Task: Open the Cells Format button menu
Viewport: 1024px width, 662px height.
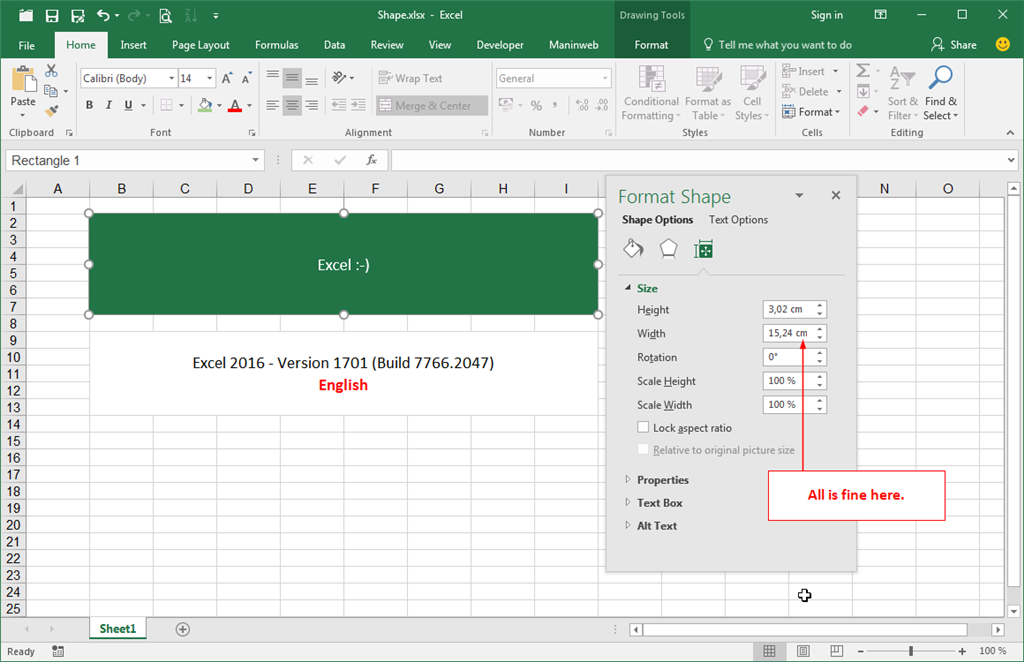Action: pos(811,112)
